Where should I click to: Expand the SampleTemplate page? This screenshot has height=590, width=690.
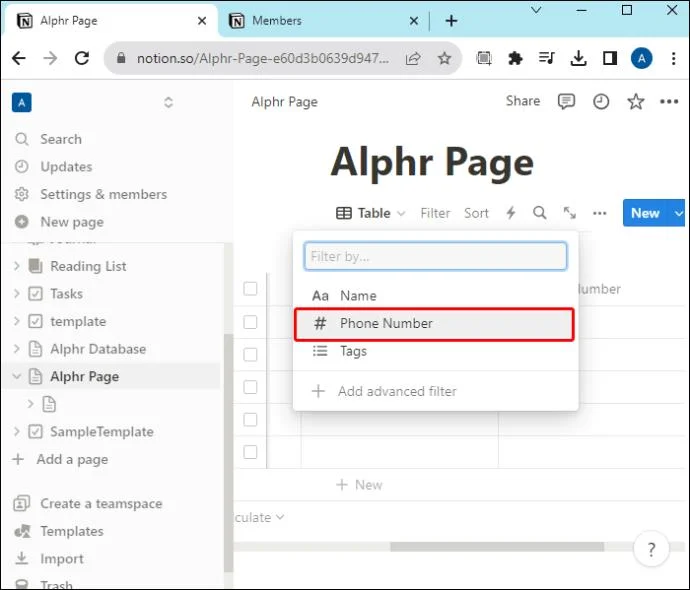(17, 432)
